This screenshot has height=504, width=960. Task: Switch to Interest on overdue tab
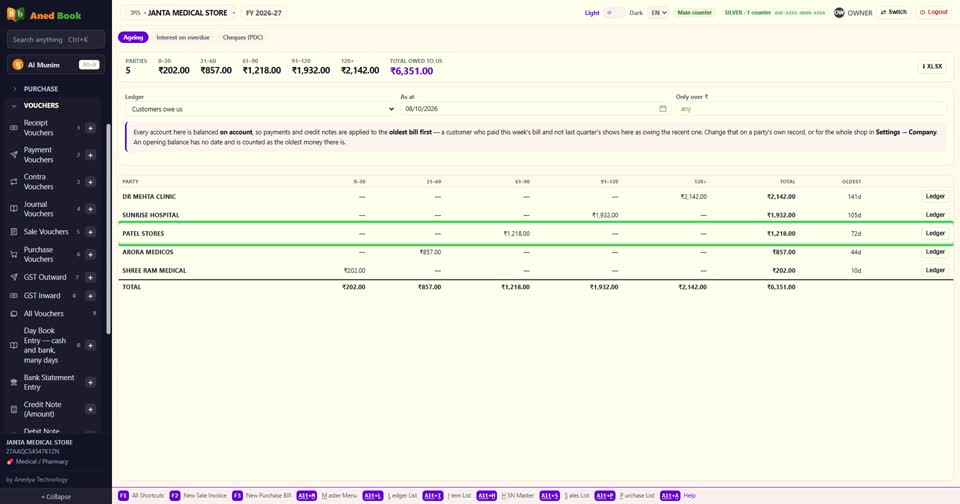(182, 37)
